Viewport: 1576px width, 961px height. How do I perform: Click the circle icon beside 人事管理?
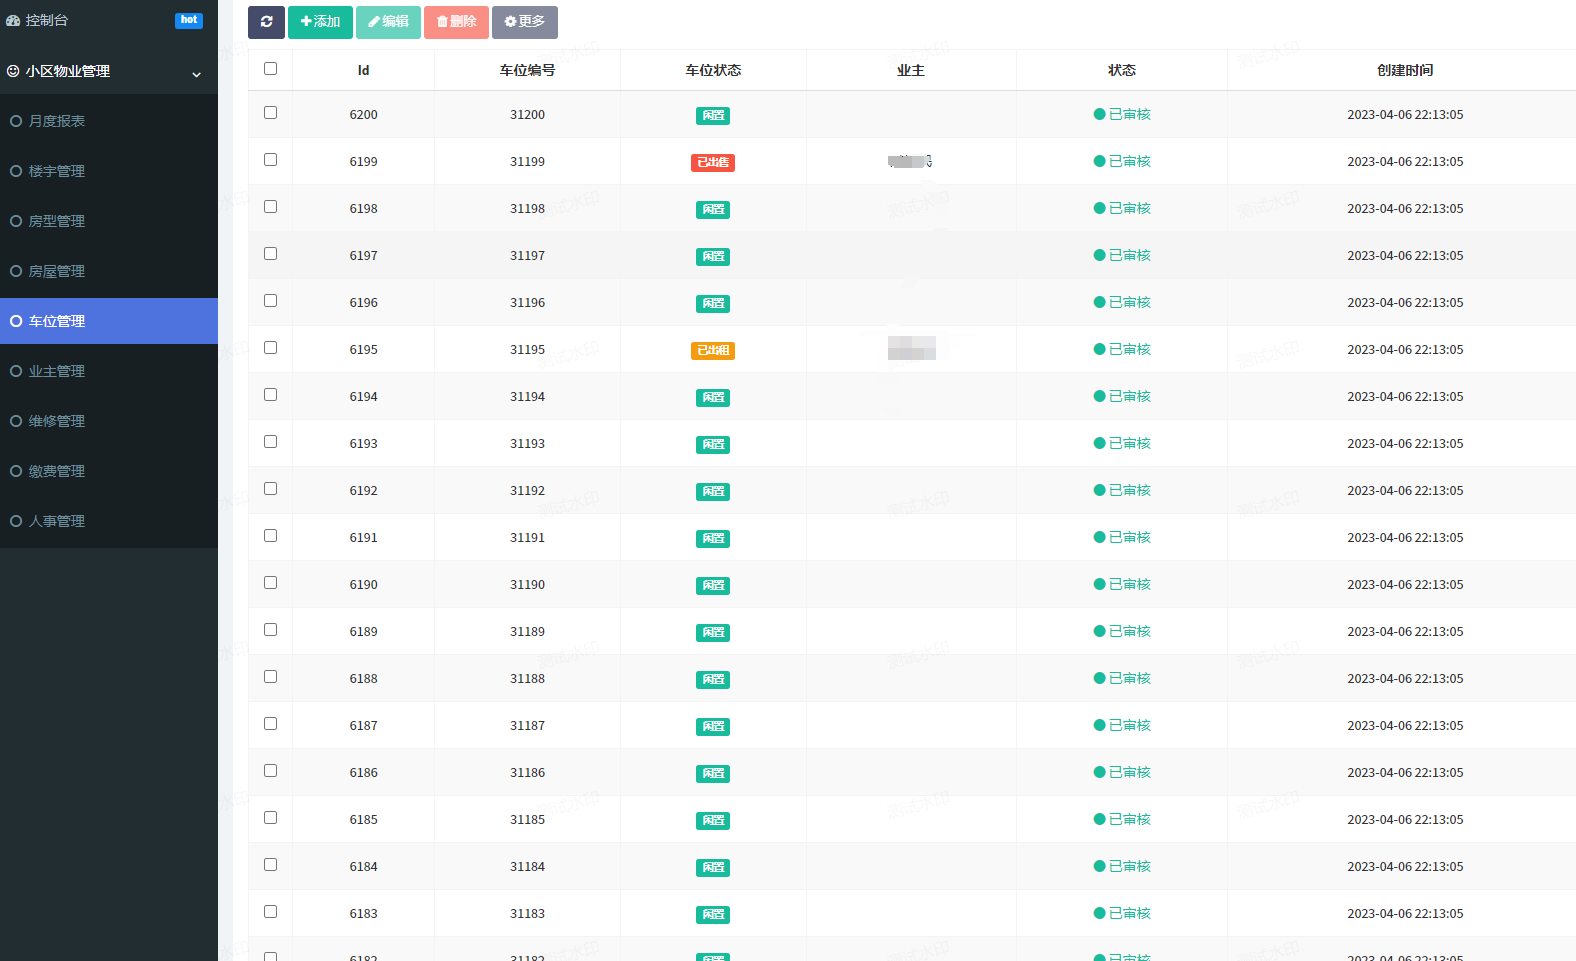[x=16, y=521]
